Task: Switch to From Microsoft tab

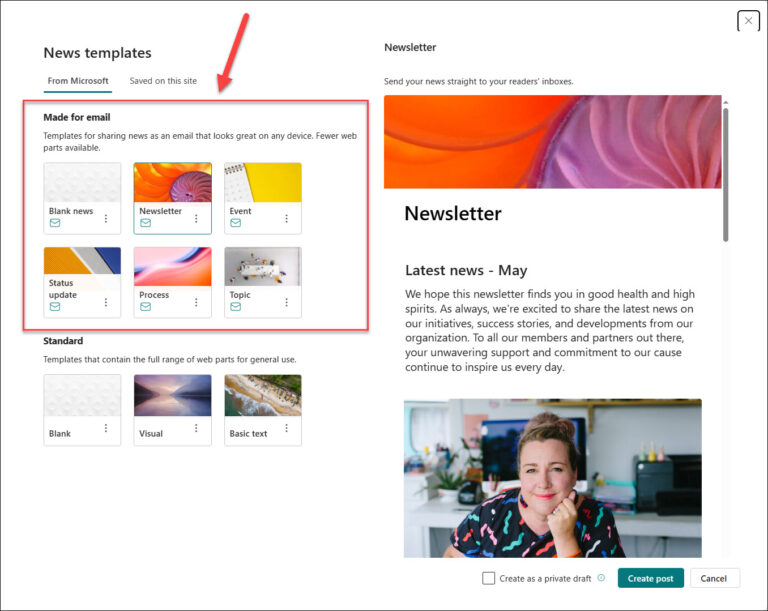Action: pyautogui.click(x=78, y=81)
